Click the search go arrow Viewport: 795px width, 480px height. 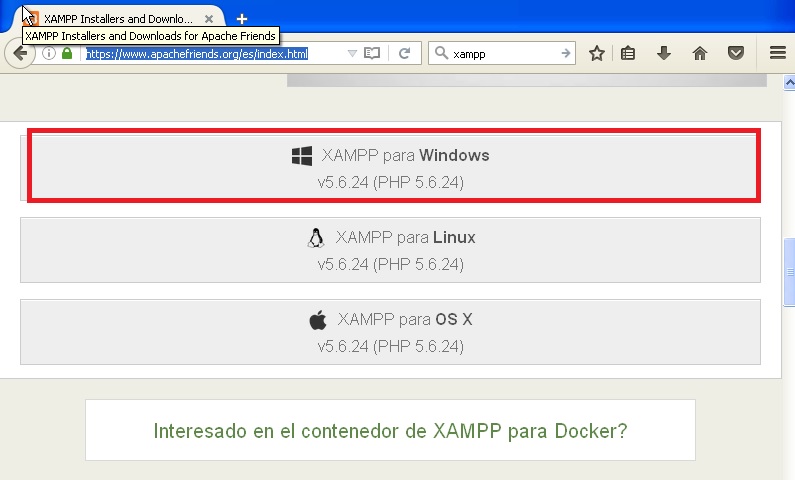pos(566,53)
